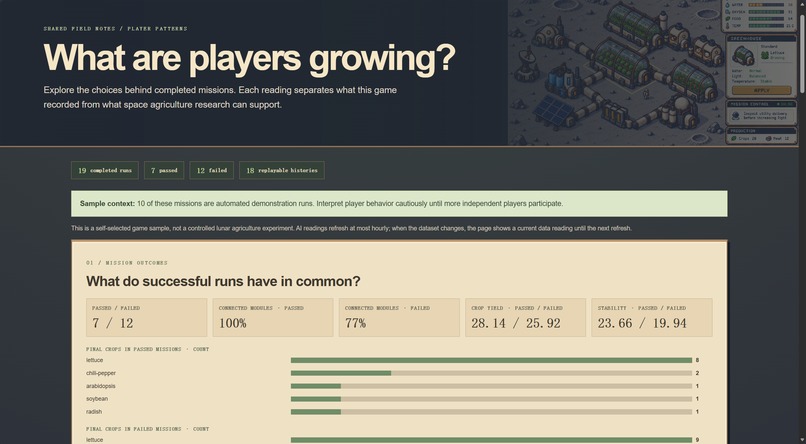Click the green 'Sample context' notice banner
The width and height of the screenshot is (806, 444).
pyautogui.click(x=399, y=204)
